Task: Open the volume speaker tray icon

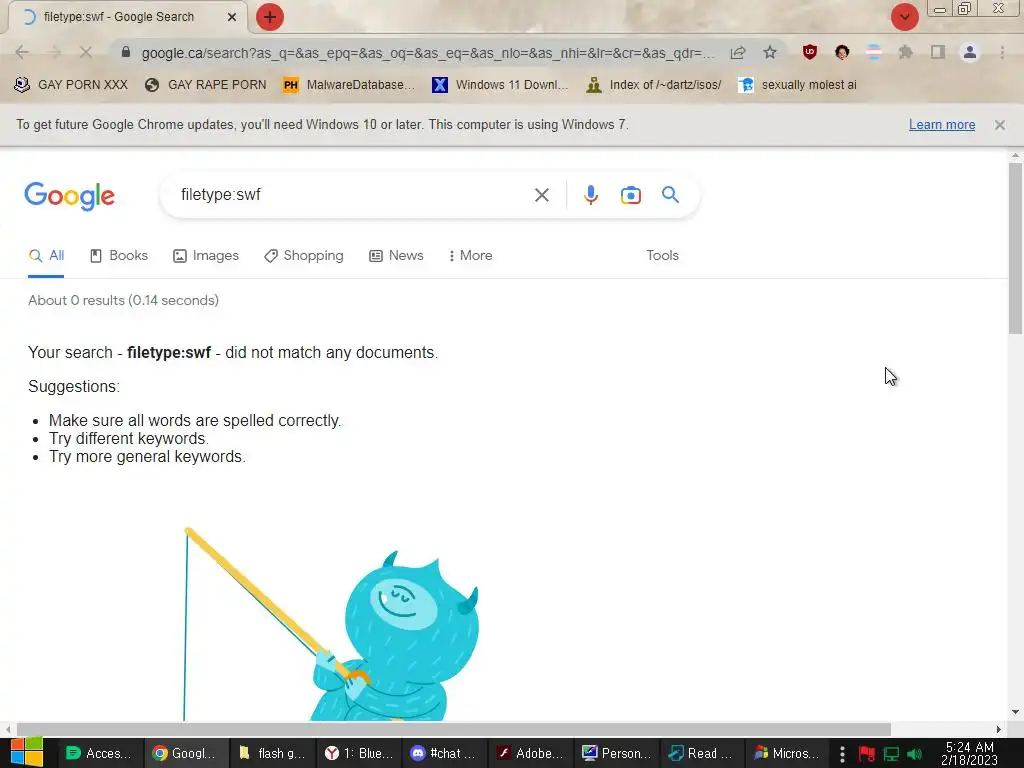Action: (x=915, y=754)
